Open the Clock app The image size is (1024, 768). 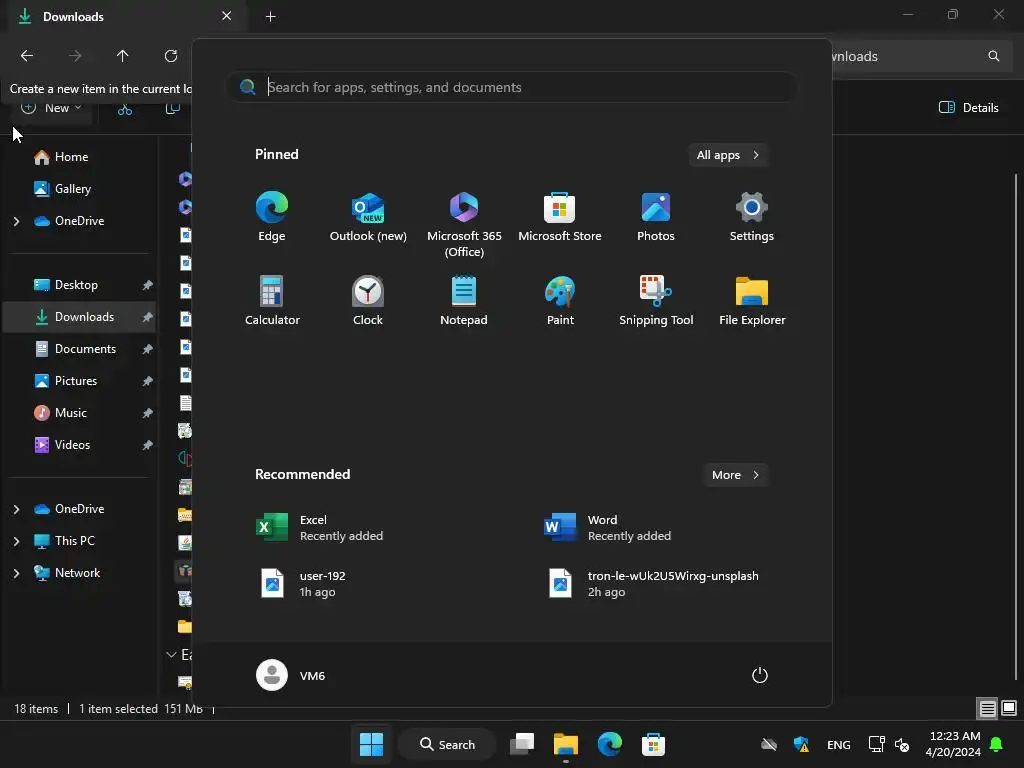[368, 301]
